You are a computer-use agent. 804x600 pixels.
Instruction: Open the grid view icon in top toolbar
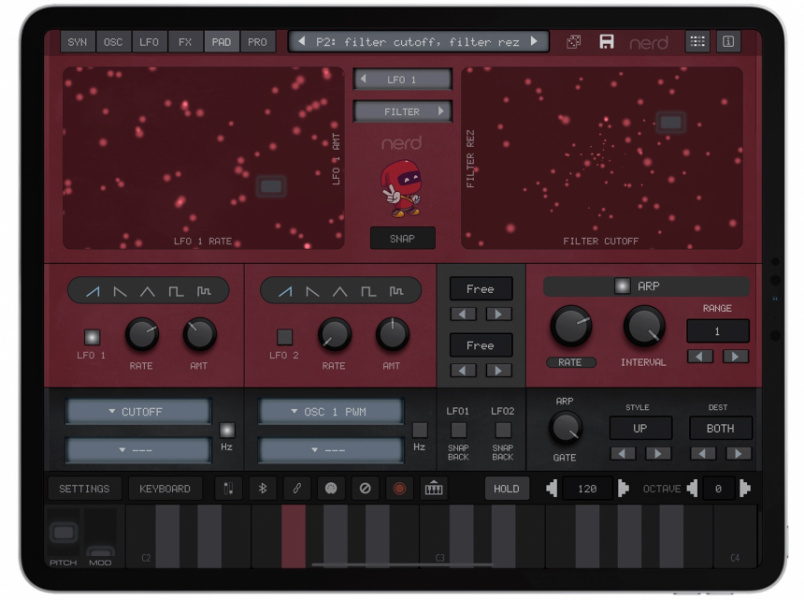[x=697, y=41]
